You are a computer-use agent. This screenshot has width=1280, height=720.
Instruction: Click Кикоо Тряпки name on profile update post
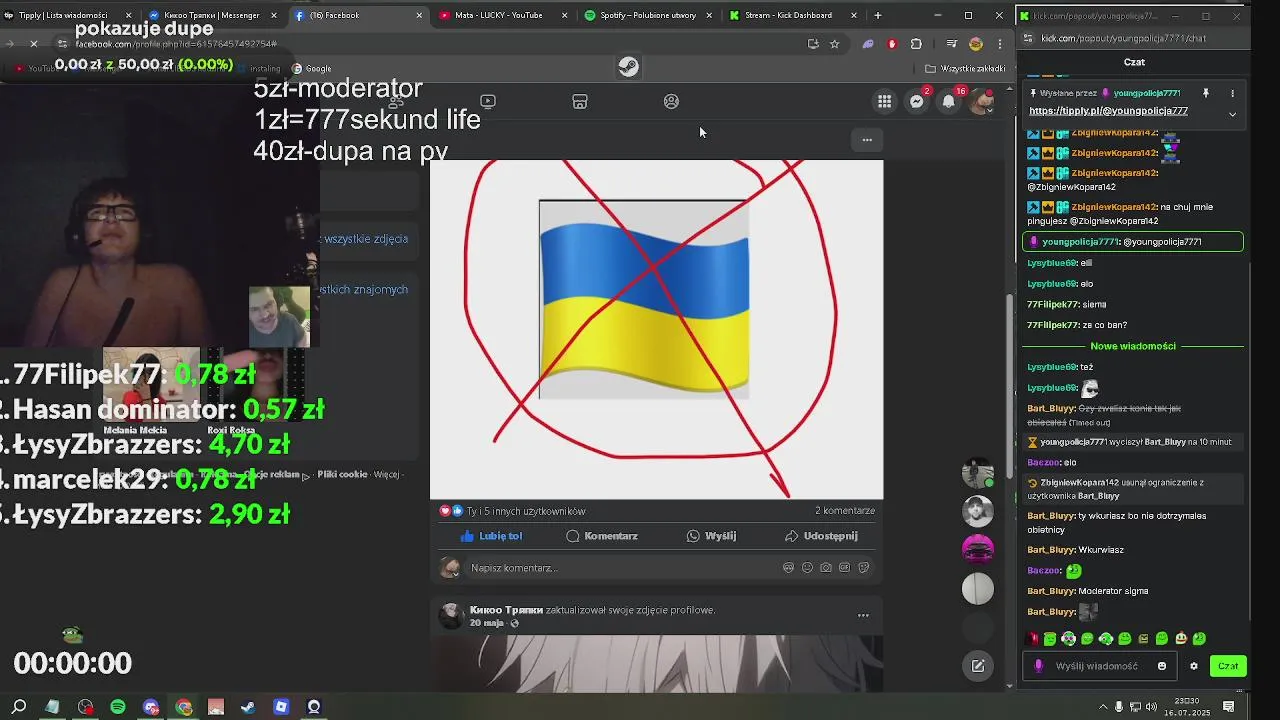[x=506, y=610]
